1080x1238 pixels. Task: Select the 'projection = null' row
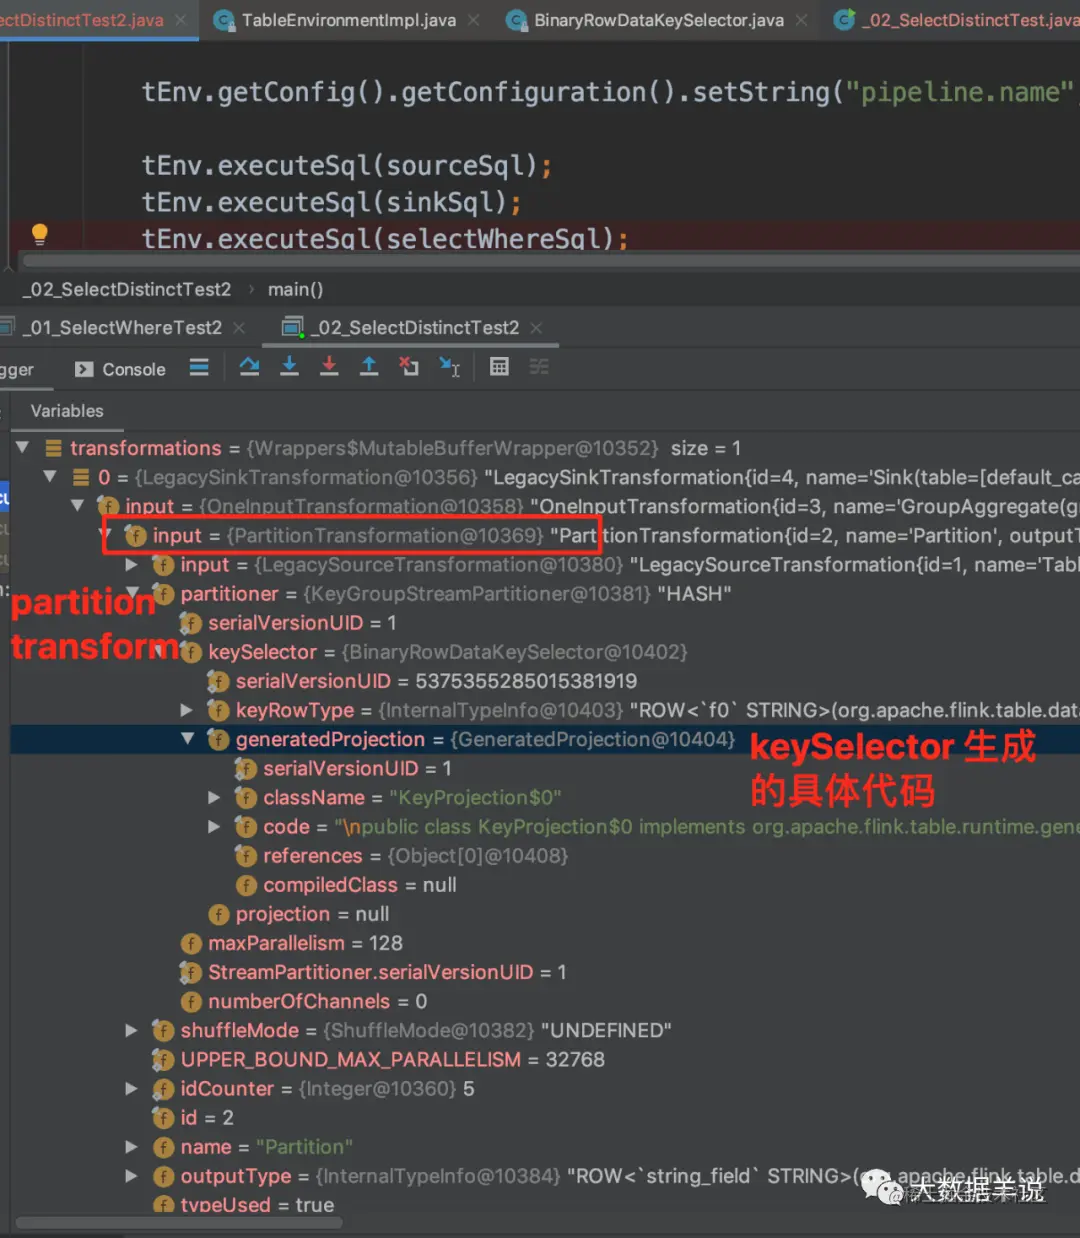[545, 914]
